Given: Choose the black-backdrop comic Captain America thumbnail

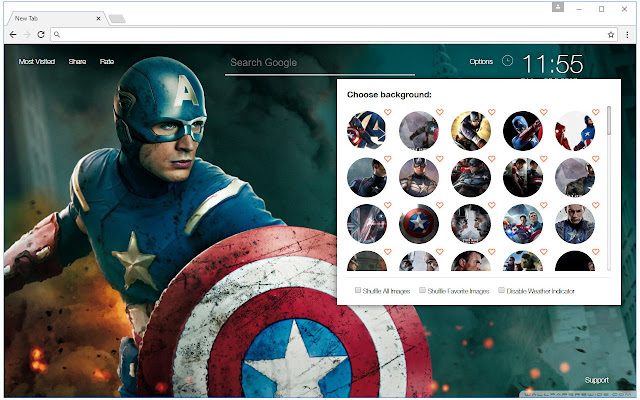Looking at the screenshot, I should point(523,131).
